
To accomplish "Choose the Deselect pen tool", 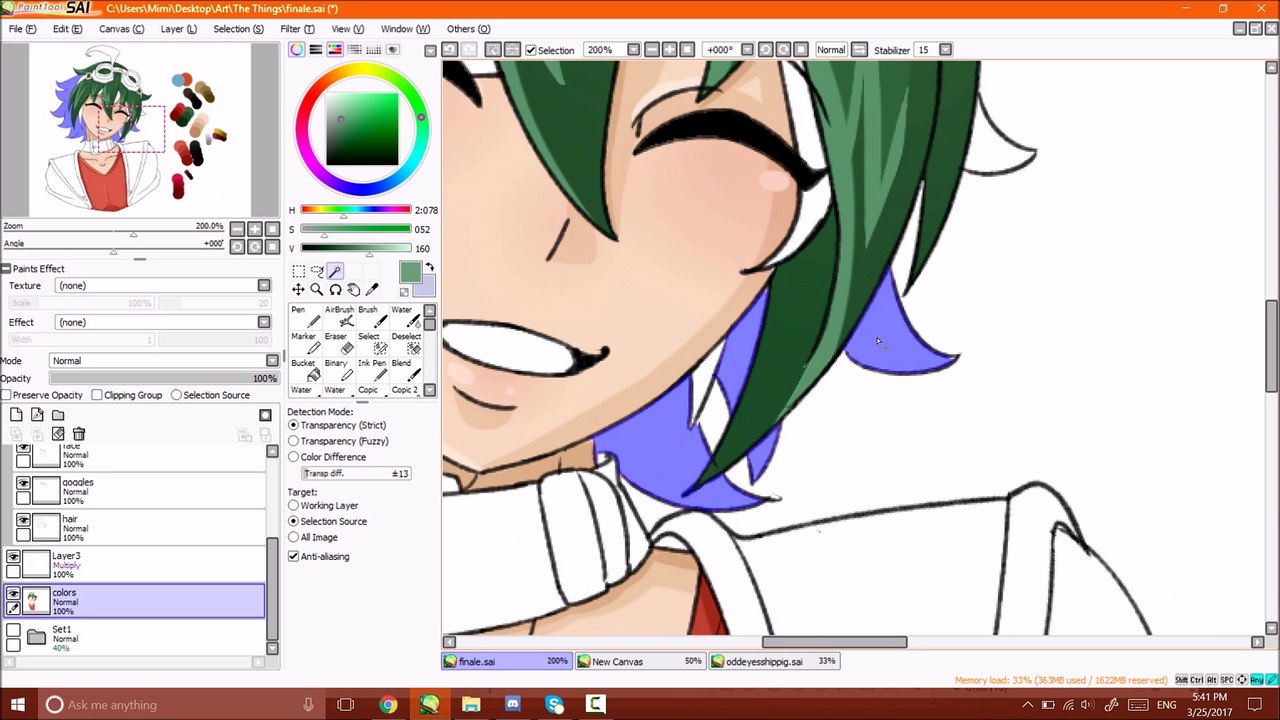I will coord(406,344).
